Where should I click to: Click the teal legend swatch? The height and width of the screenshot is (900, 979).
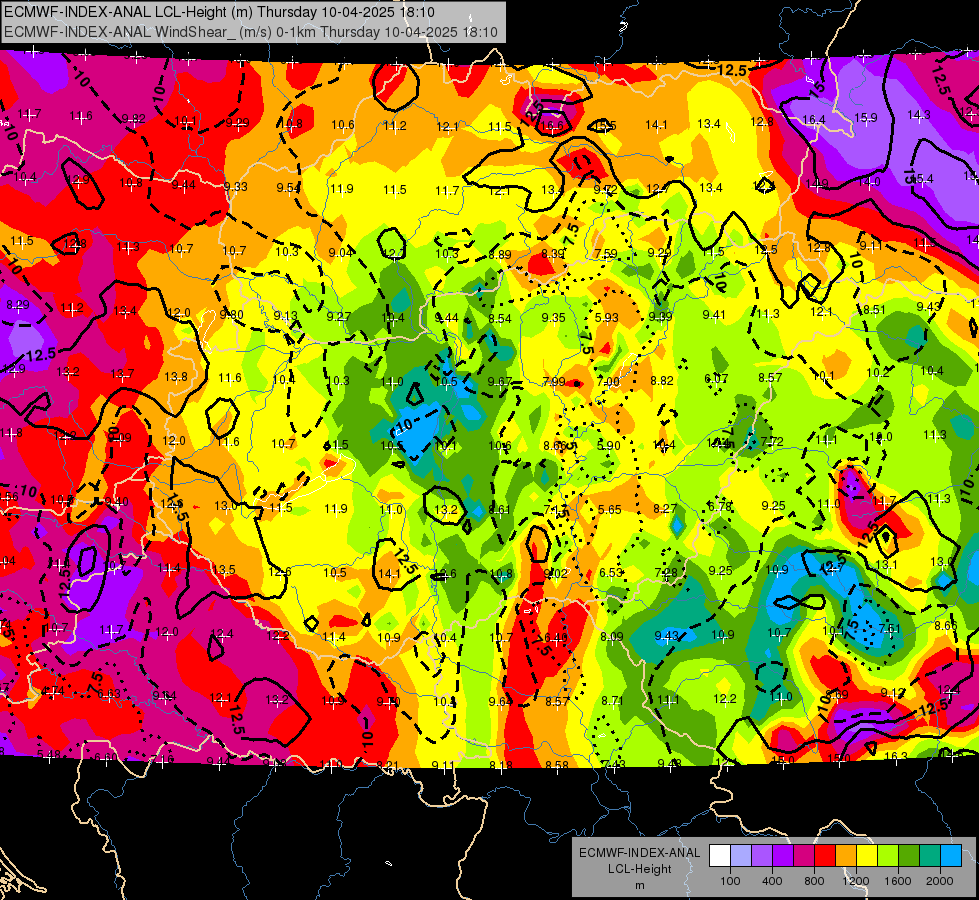(930, 856)
